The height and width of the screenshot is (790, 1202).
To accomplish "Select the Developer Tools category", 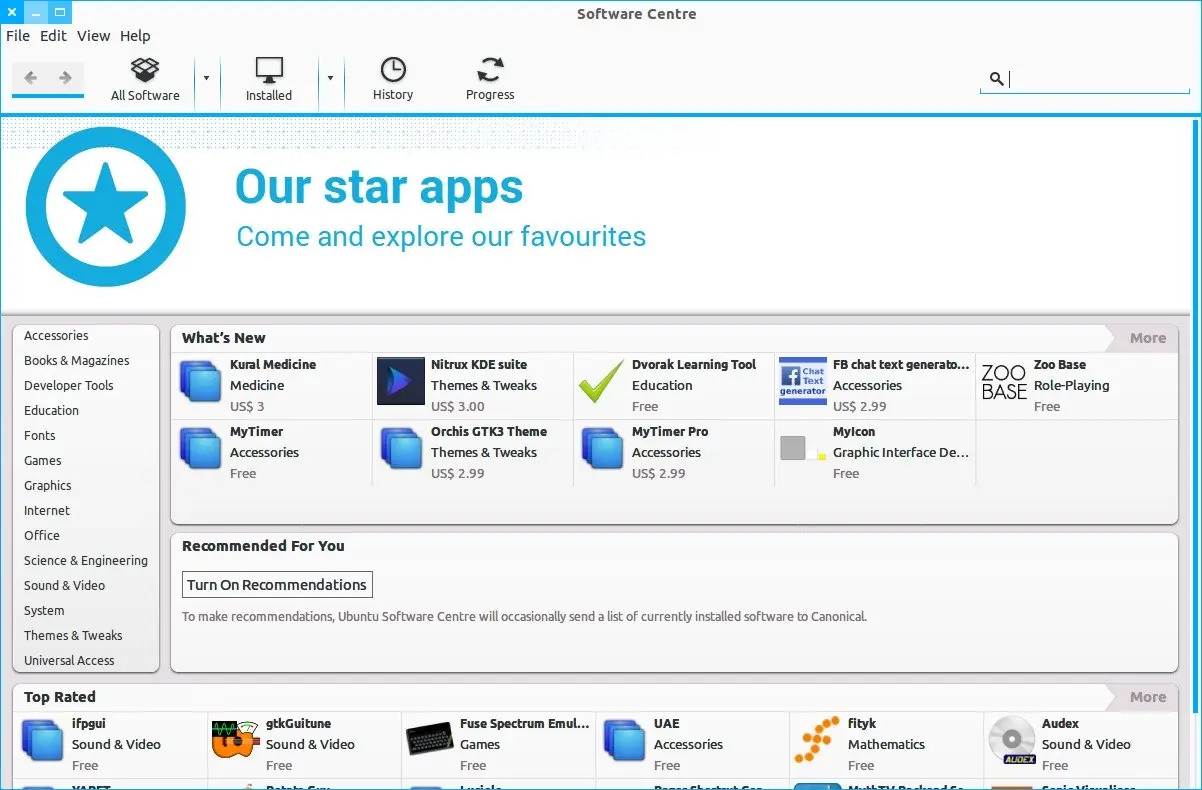I will tap(69, 386).
